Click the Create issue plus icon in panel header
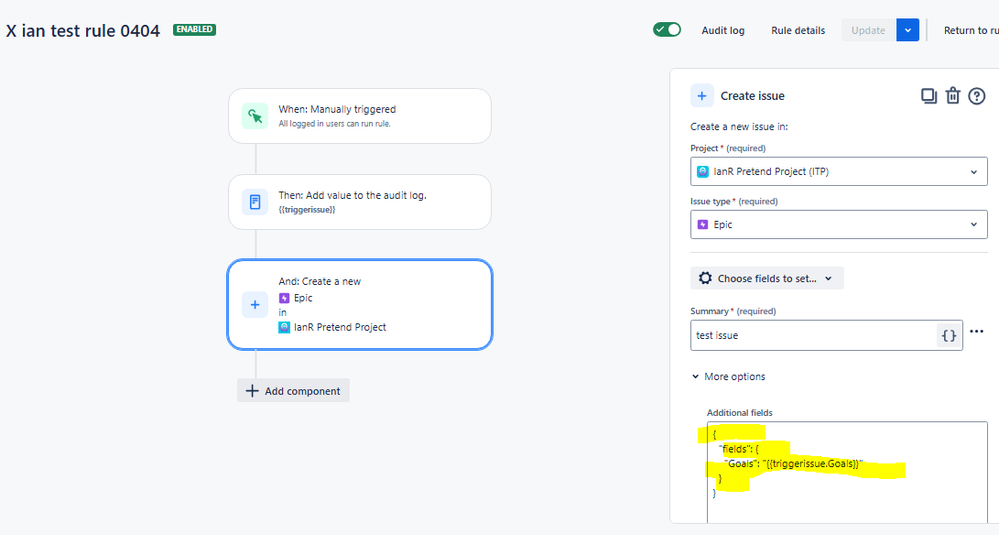999x535 pixels. 702,96
